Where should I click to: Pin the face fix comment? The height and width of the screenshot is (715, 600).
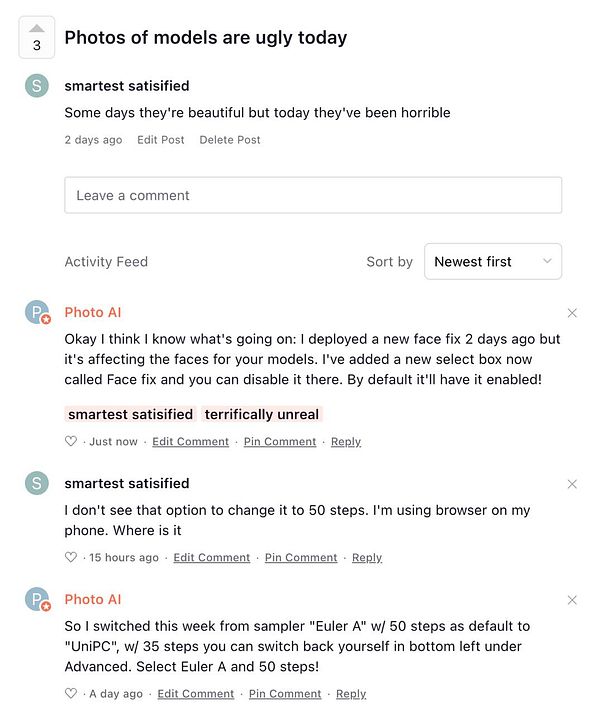(280, 442)
